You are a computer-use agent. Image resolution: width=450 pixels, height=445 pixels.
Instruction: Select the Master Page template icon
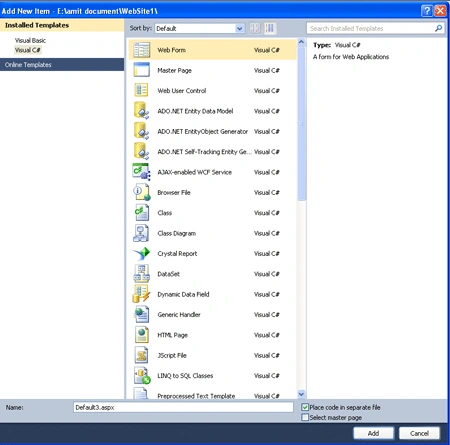tap(142, 70)
